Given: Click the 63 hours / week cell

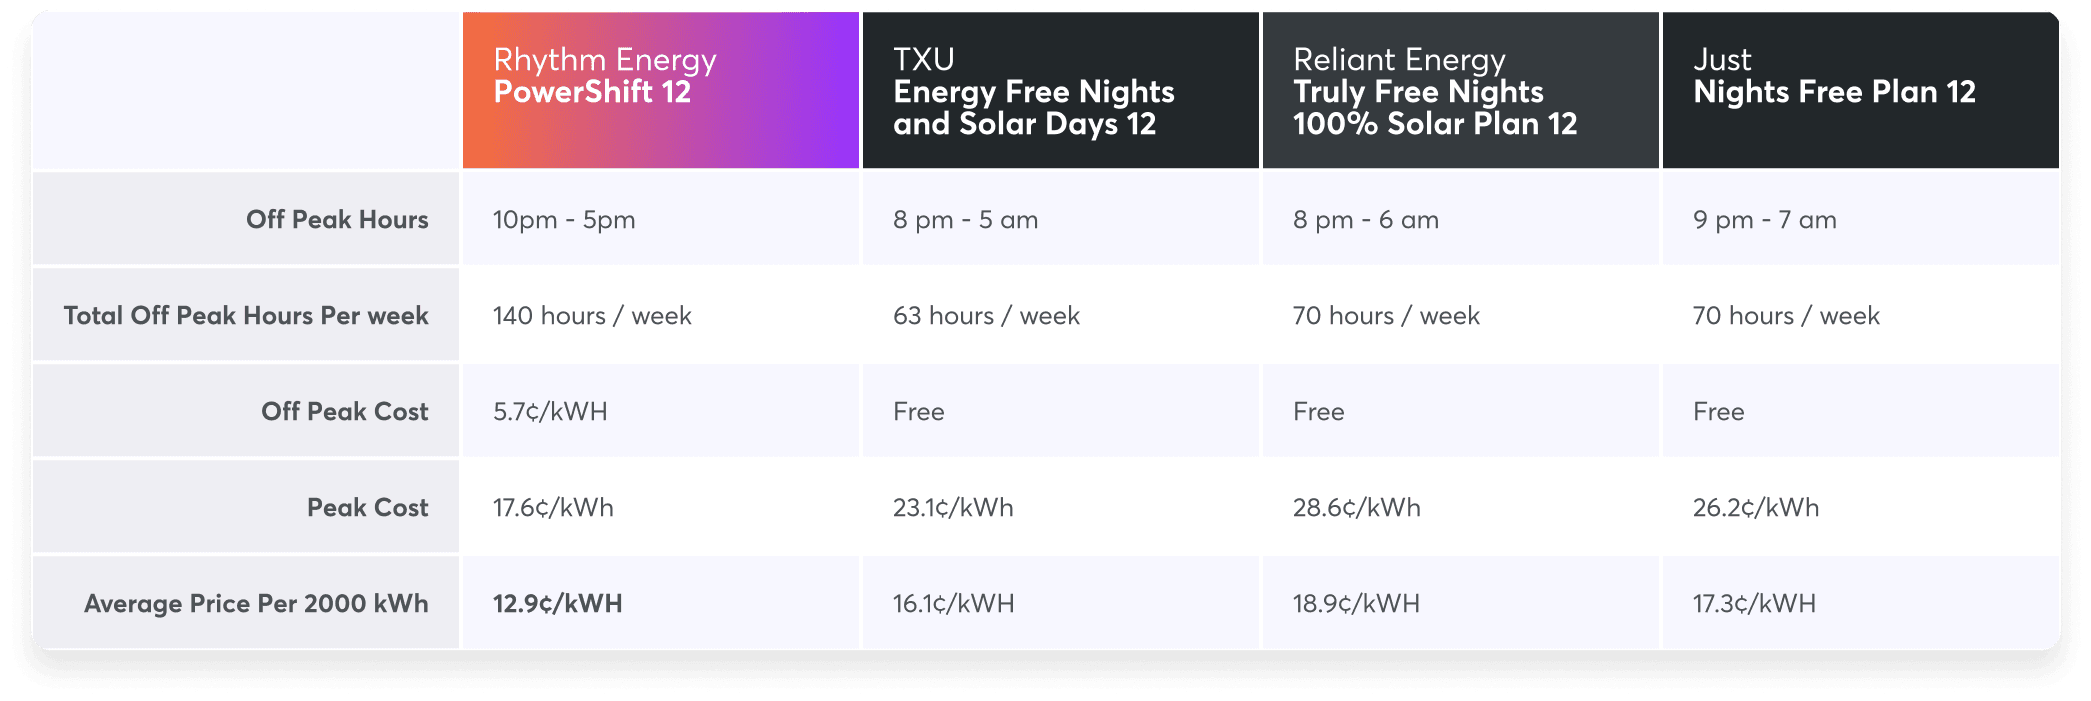Looking at the screenshot, I should [986, 316].
